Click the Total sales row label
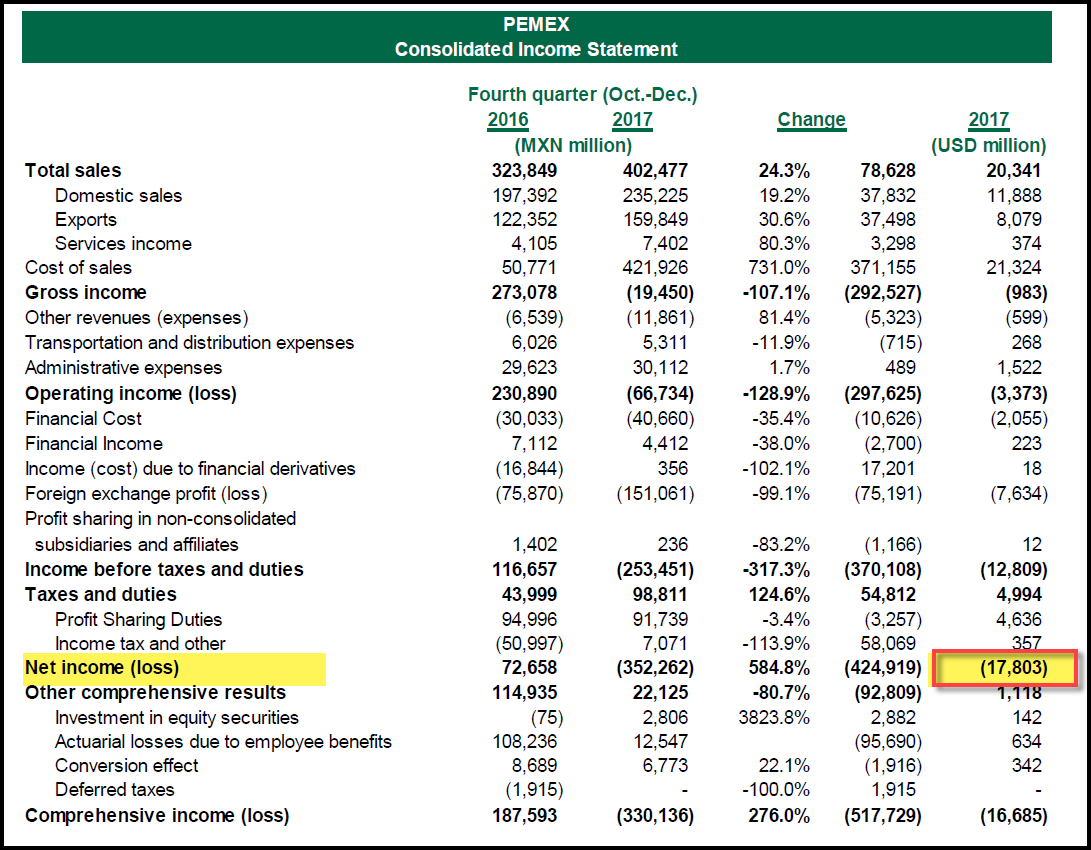 coord(73,170)
